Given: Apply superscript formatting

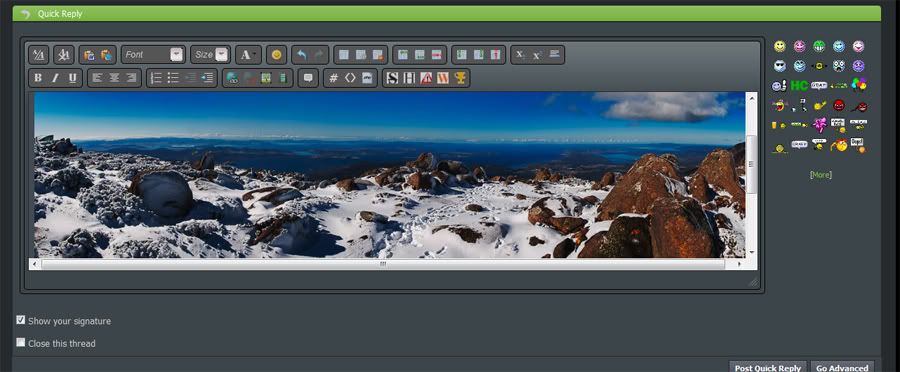Looking at the screenshot, I should click(x=537, y=55).
